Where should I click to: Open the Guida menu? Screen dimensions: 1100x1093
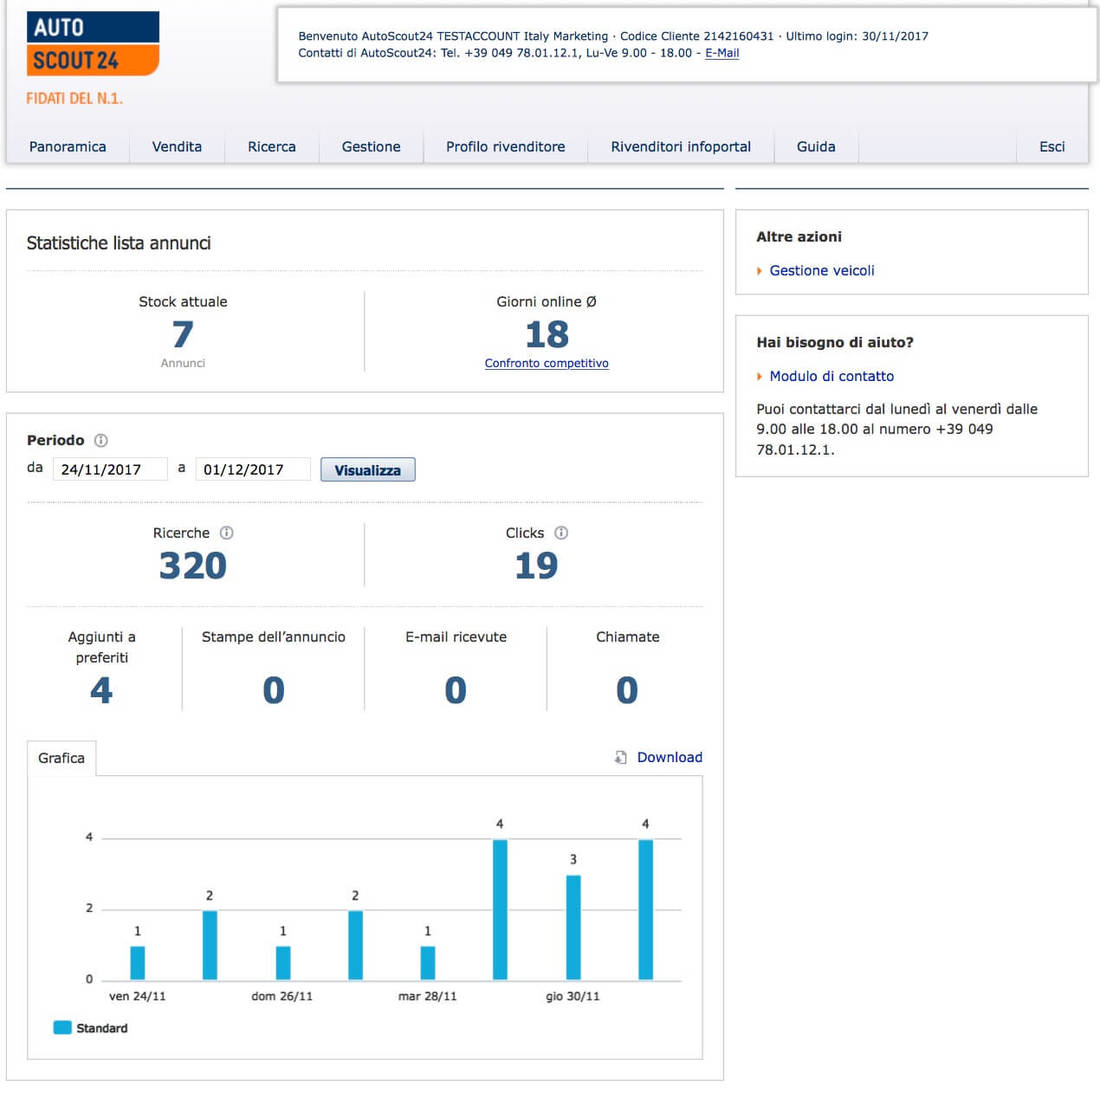click(x=816, y=147)
